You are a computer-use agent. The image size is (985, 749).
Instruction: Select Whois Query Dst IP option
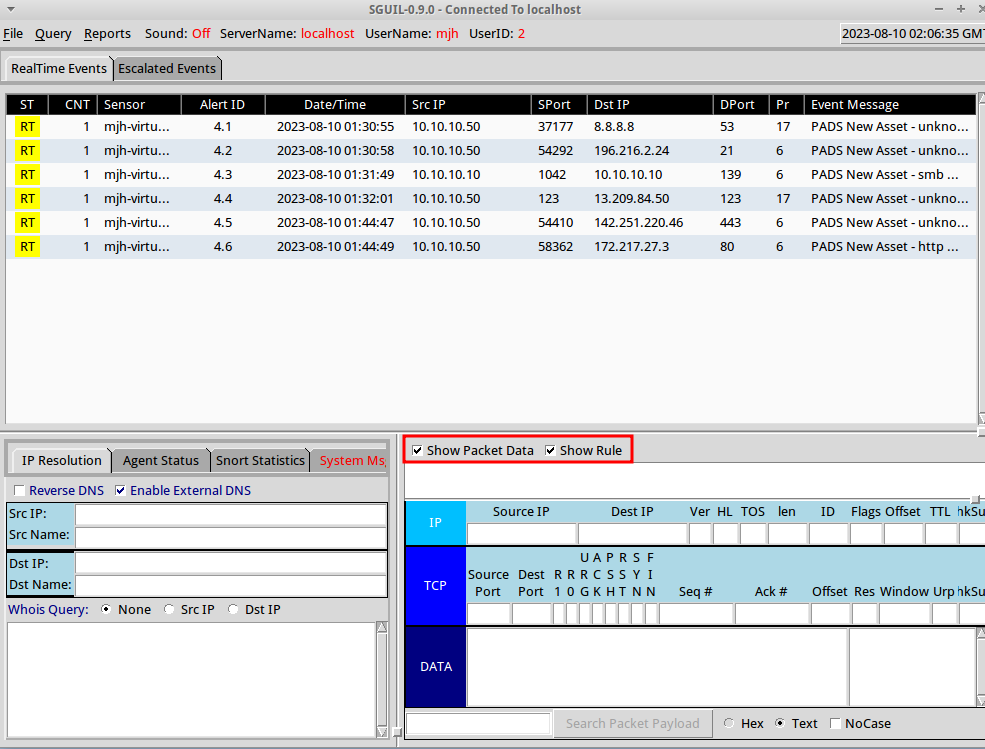tap(233, 610)
